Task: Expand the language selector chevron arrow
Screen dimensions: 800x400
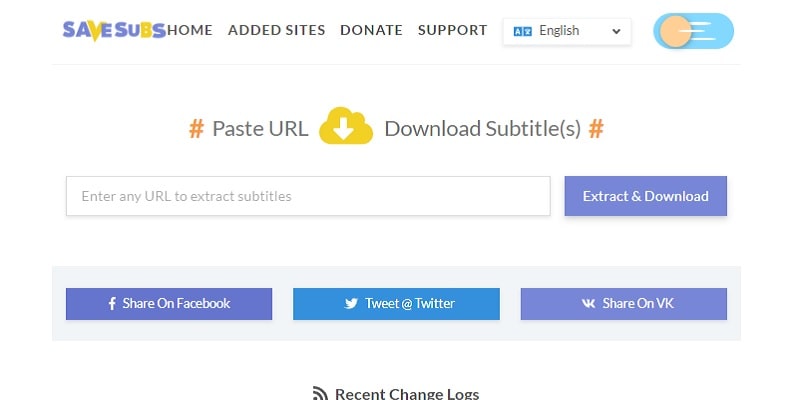Action: (x=616, y=31)
